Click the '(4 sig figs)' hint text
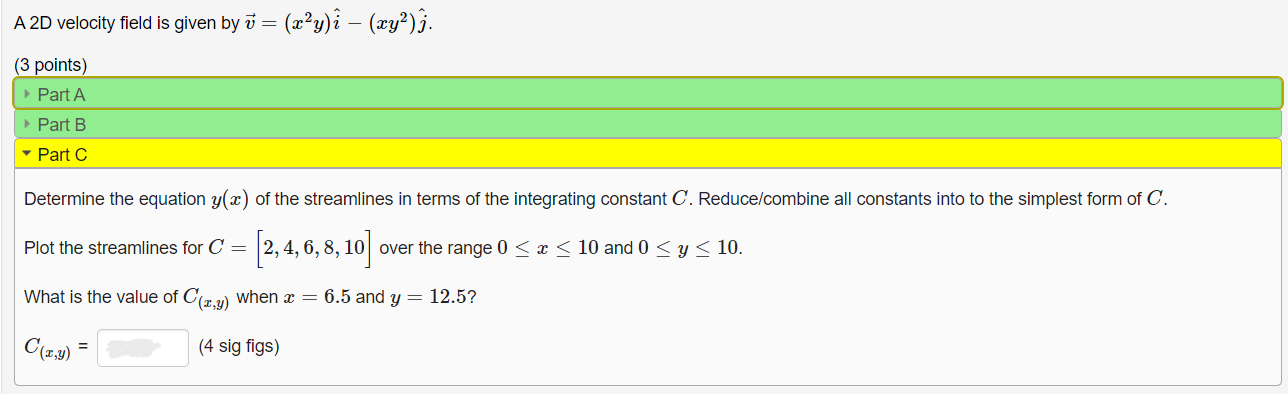The width and height of the screenshot is (1288, 394). [x=239, y=347]
